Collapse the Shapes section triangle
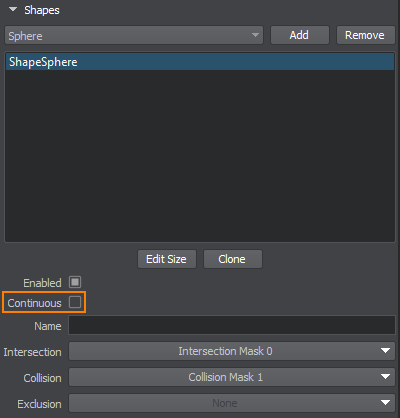The width and height of the screenshot is (400, 418). (x=13, y=9)
